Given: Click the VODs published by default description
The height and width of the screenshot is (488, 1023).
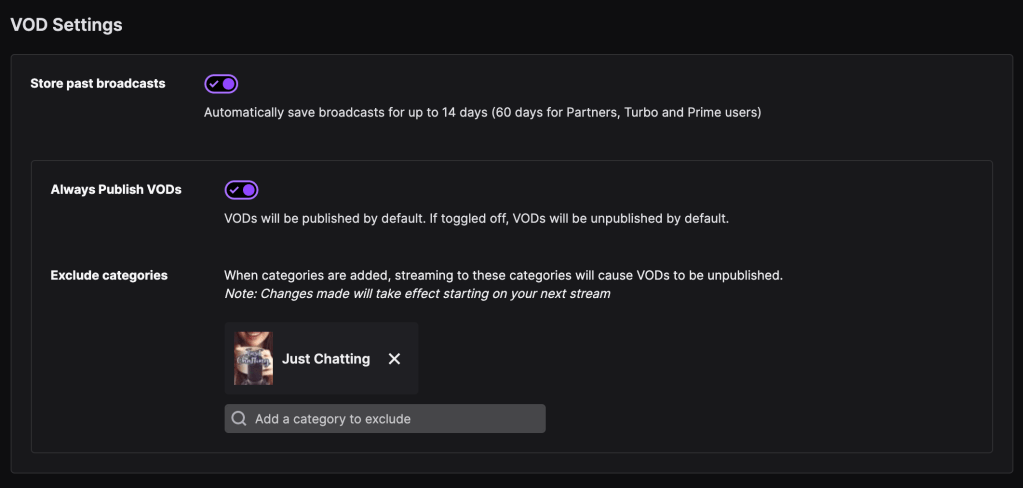Looking at the screenshot, I should click(476, 218).
